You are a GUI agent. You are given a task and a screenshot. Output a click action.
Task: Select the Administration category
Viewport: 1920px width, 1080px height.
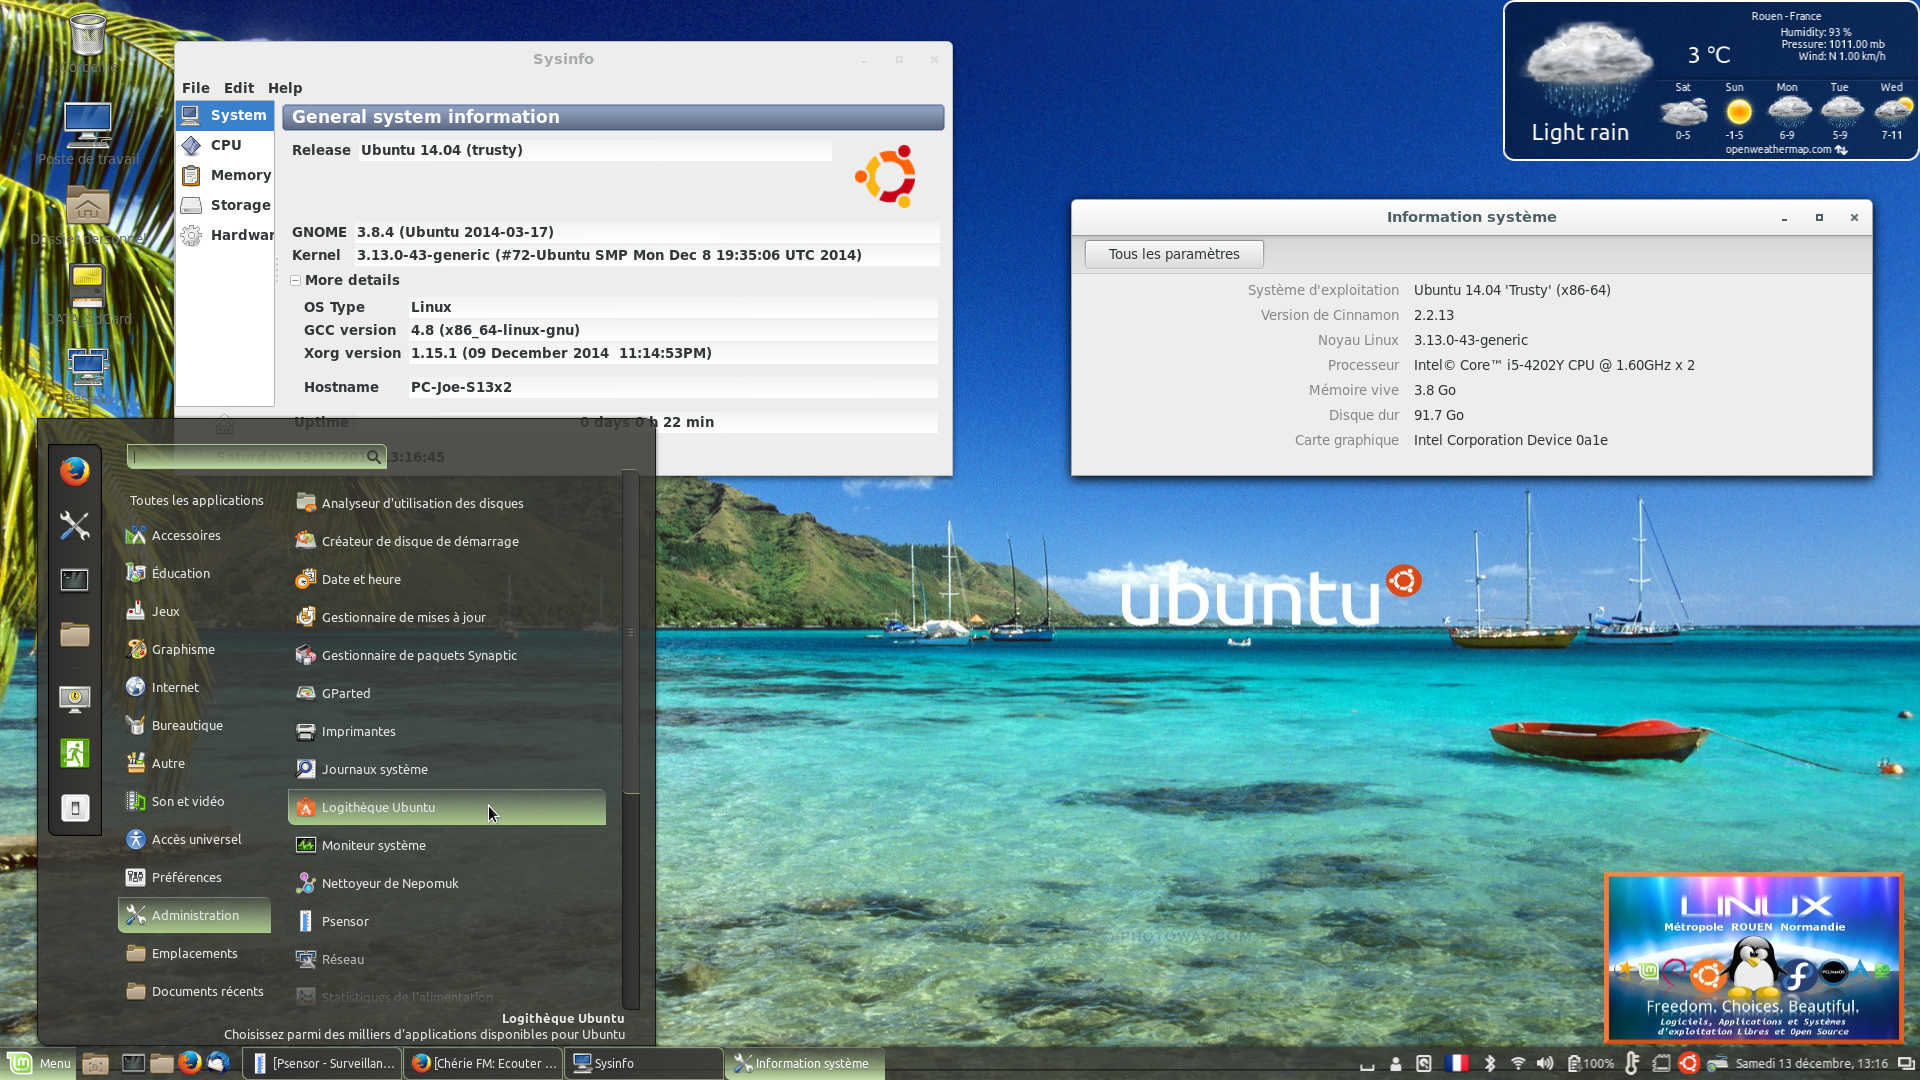click(x=195, y=916)
